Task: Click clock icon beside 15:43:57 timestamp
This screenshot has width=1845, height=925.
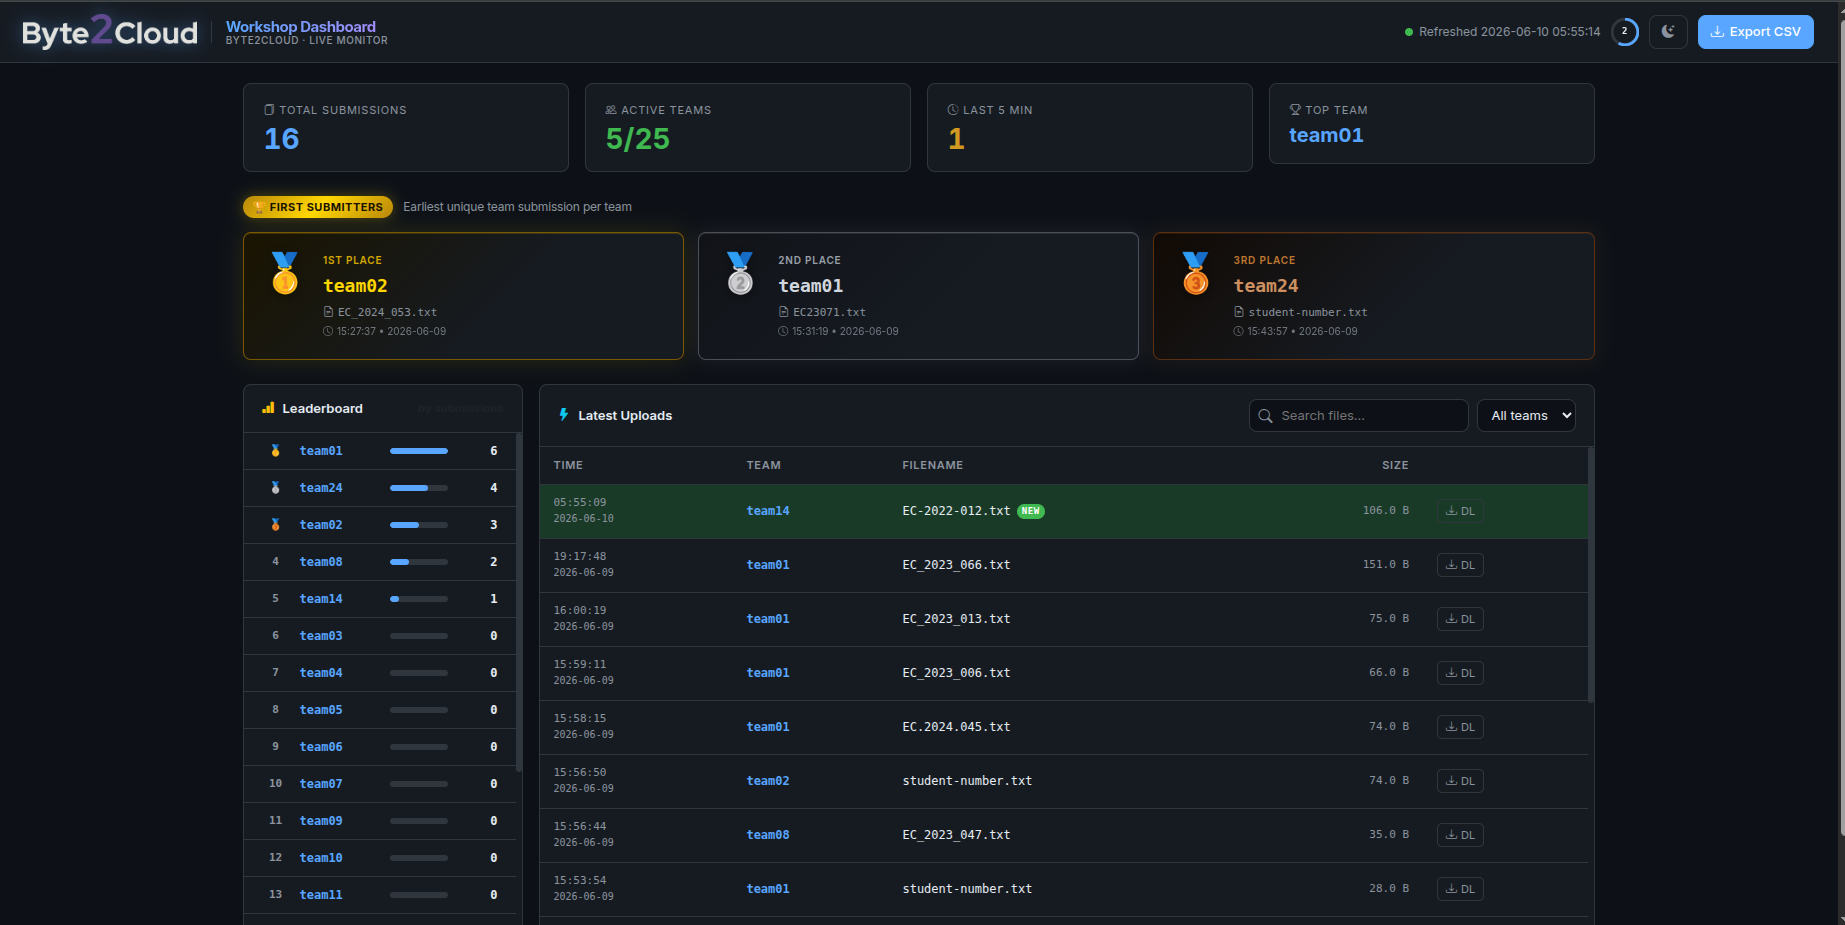Action: [1238, 331]
